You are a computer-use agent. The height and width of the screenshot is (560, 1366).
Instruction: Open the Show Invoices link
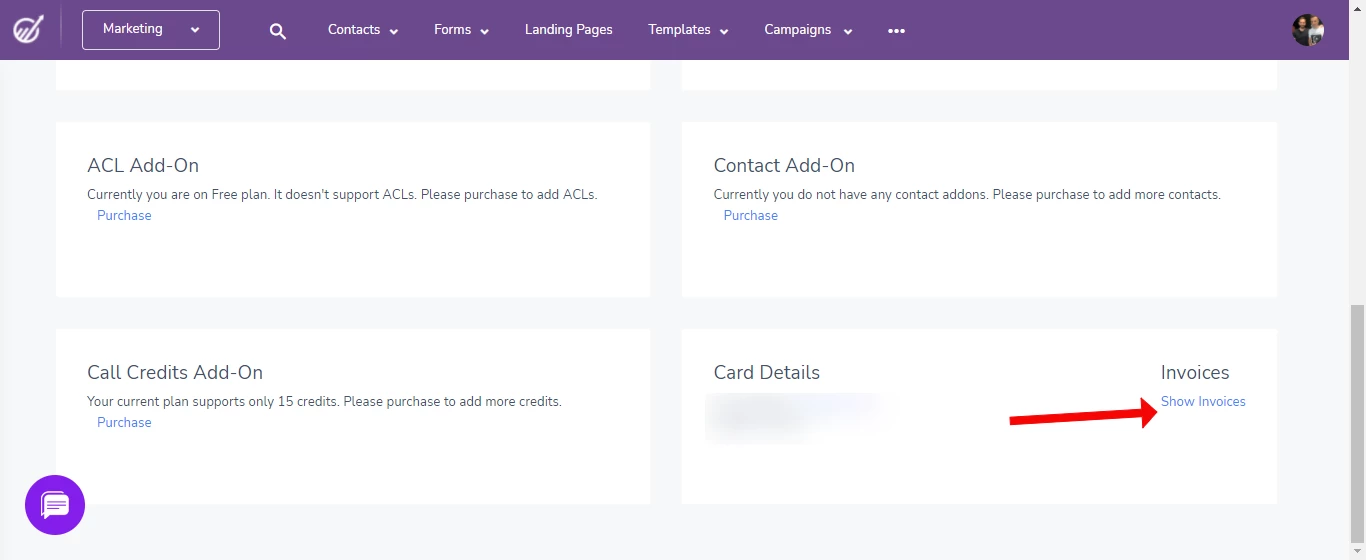(1203, 401)
